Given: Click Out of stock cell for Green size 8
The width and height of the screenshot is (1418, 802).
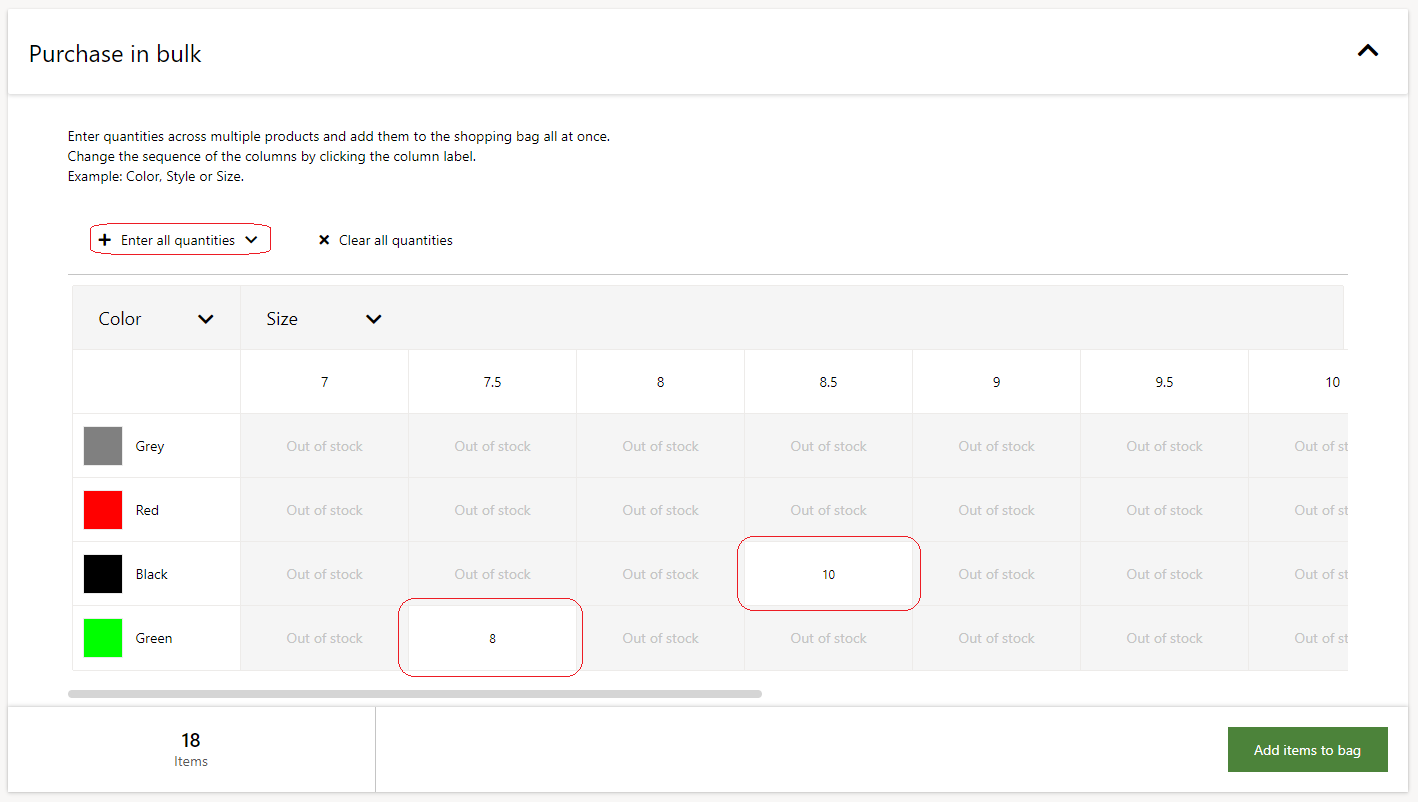Looking at the screenshot, I should click(x=660, y=638).
